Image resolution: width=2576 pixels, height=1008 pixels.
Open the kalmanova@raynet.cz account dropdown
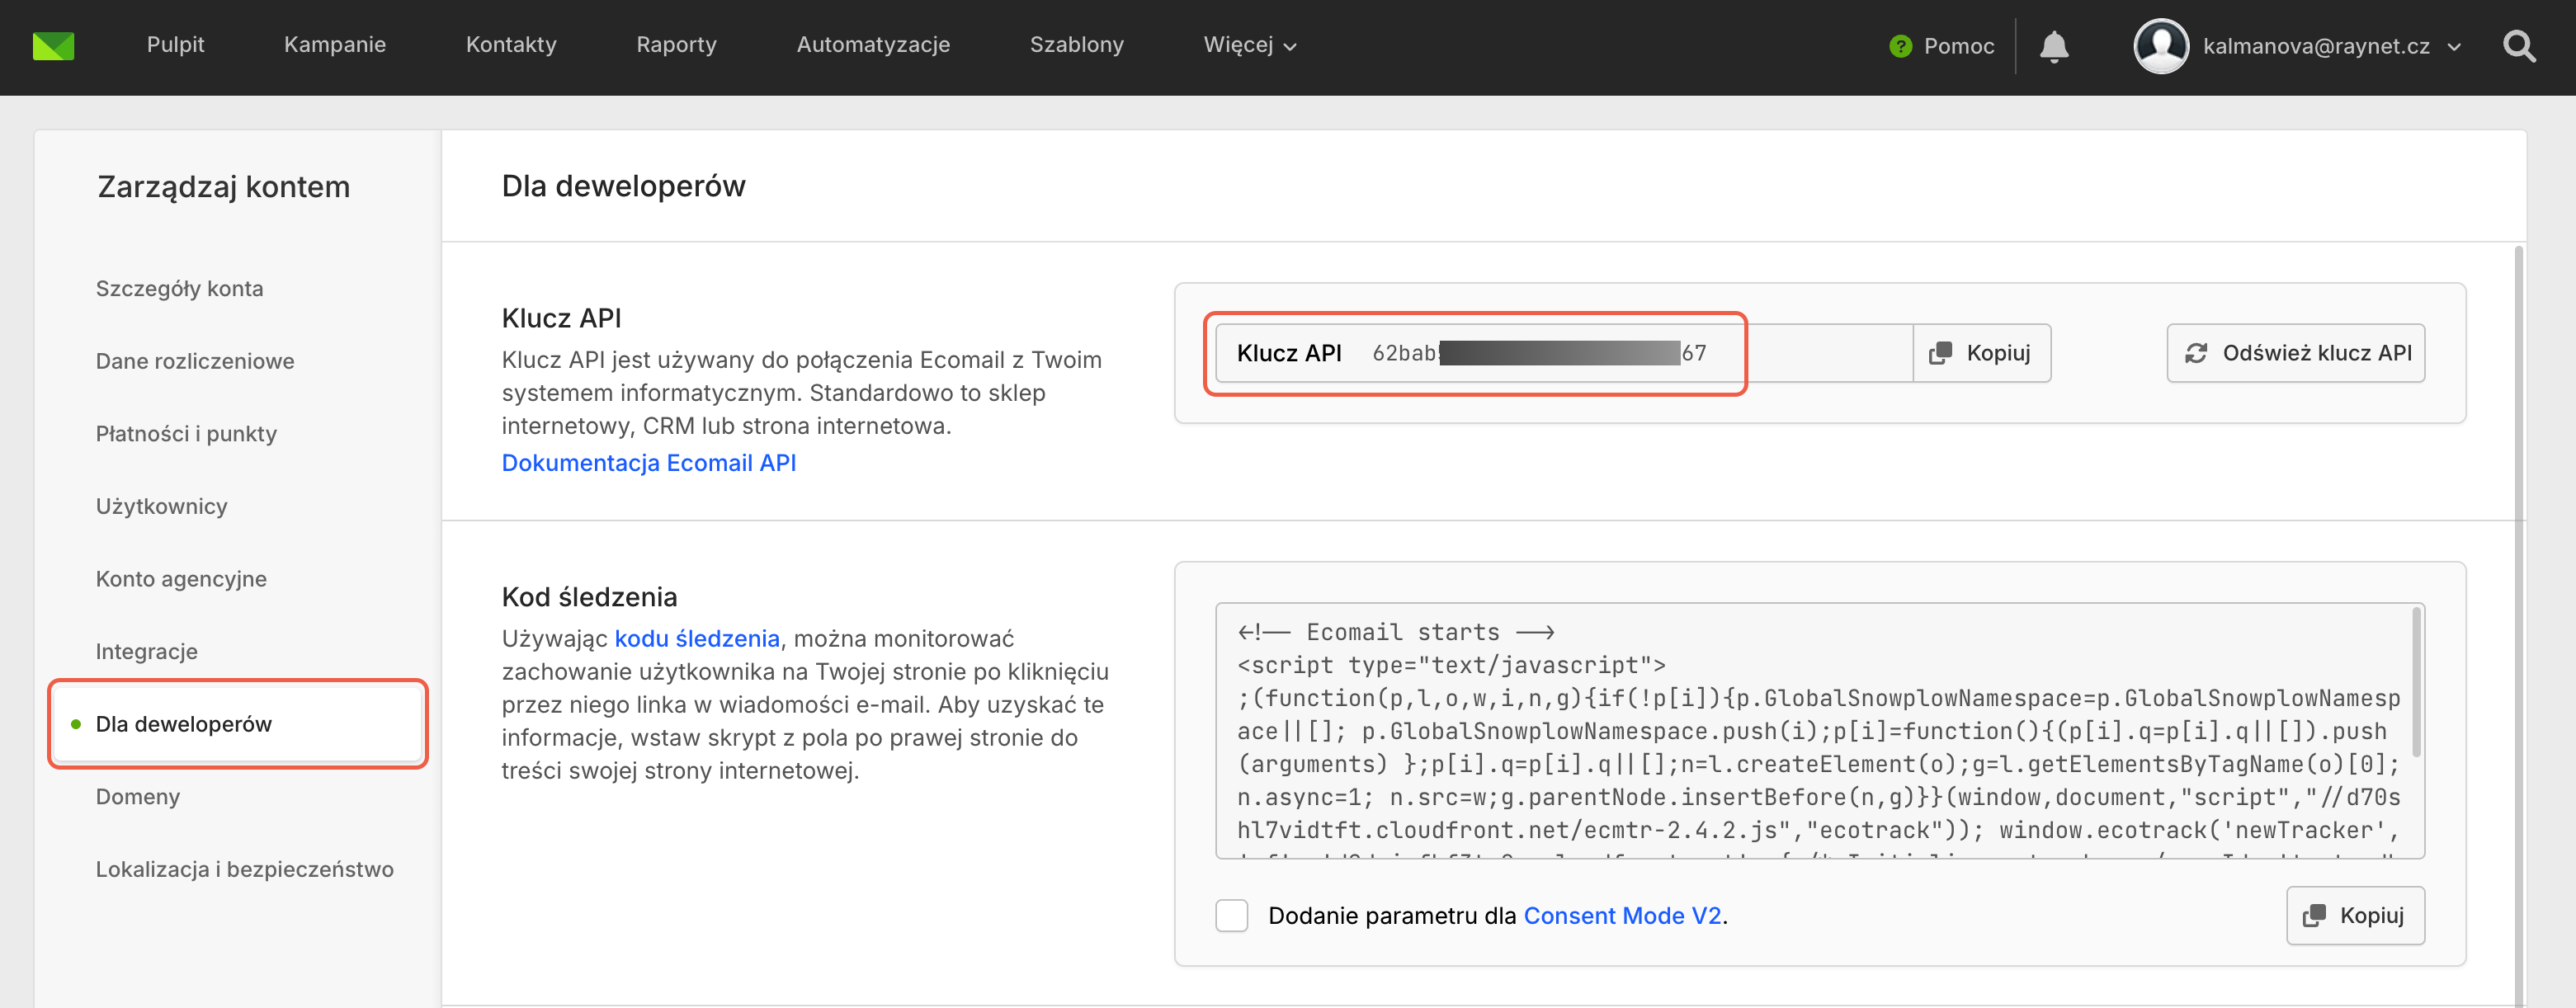[x=2332, y=46]
